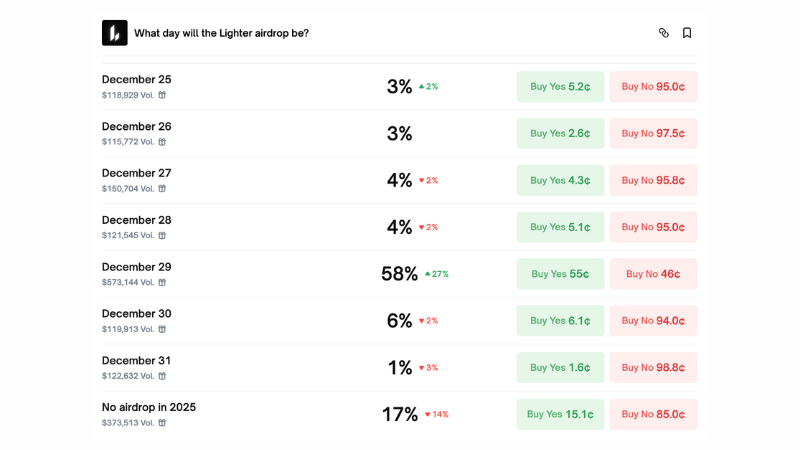Open the market title "What day will the Lighter airdrop be?"
The width and height of the screenshot is (800, 450).
coord(221,33)
